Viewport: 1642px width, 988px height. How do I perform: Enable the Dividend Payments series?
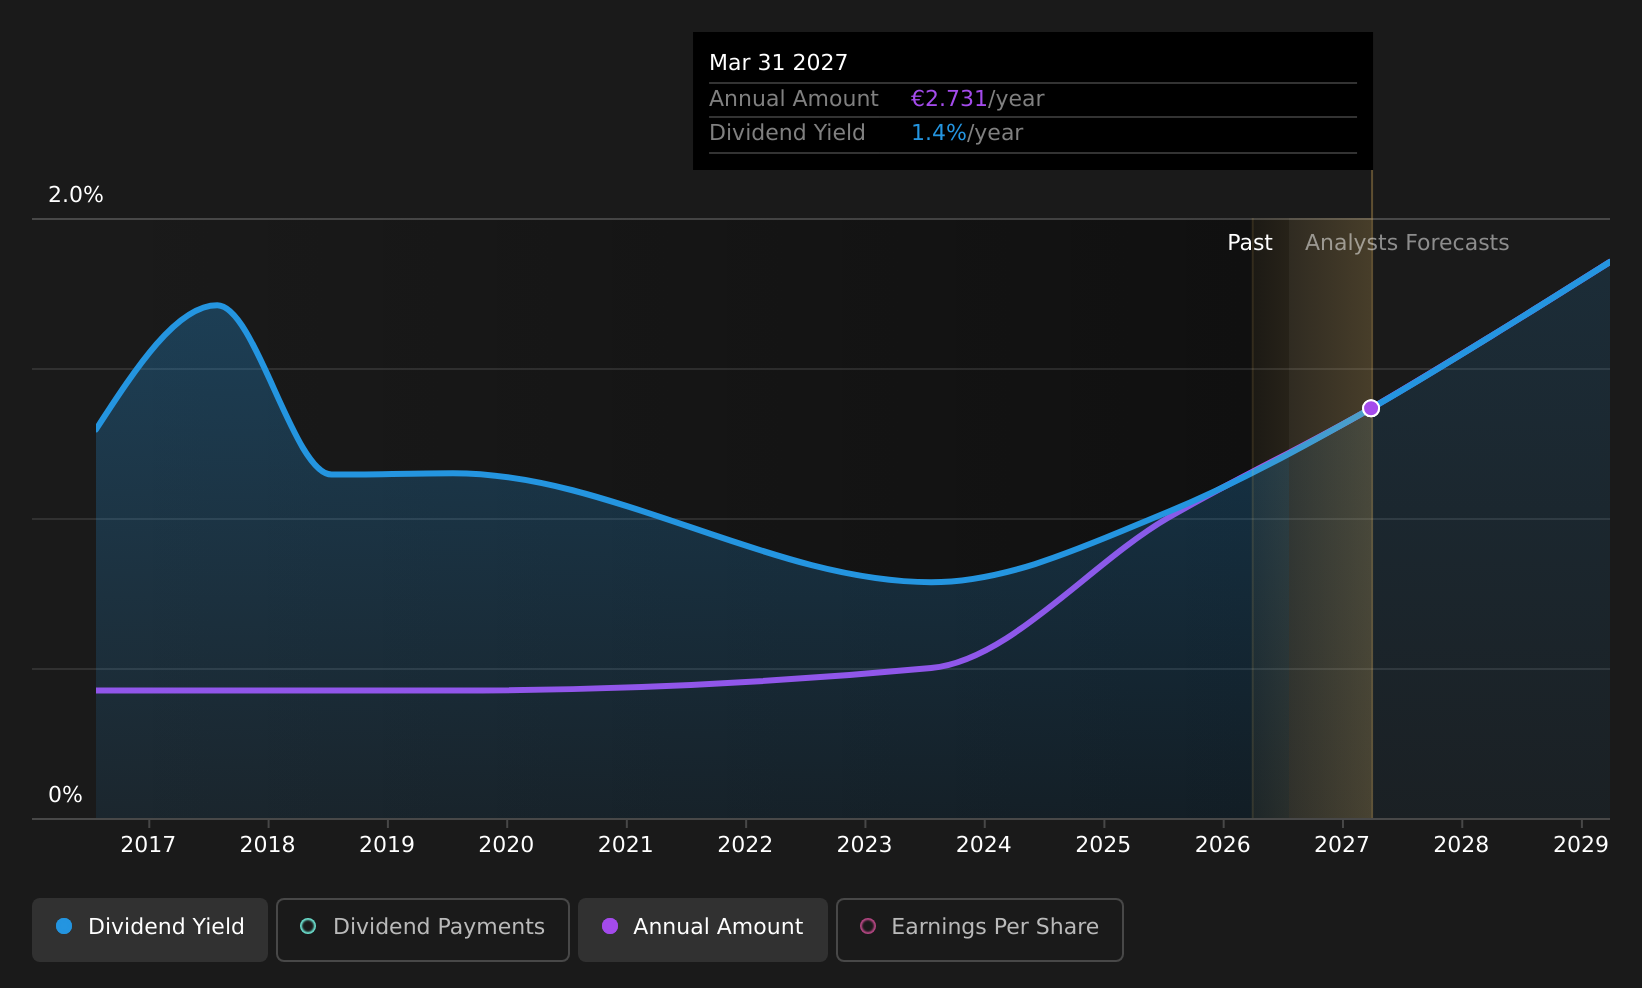pos(423,929)
